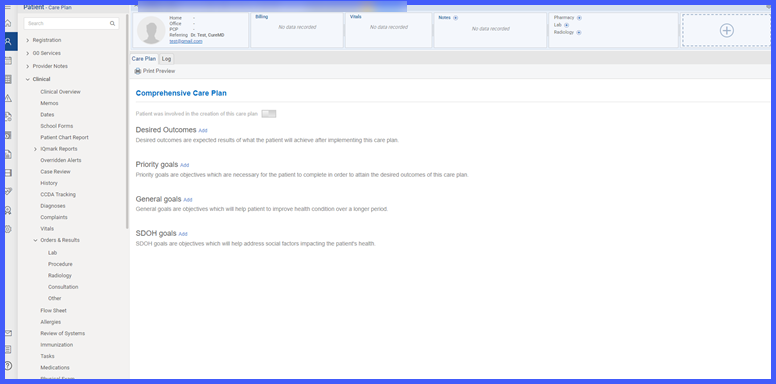
Task: Open the alert triangle icon in the sidebar
Action: [x=8, y=98]
